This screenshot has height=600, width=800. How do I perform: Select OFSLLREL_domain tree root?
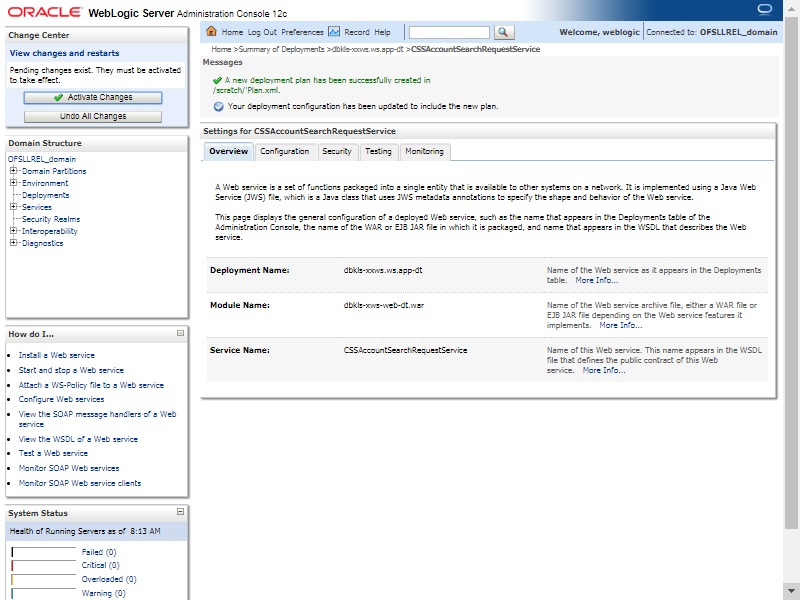click(42, 159)
